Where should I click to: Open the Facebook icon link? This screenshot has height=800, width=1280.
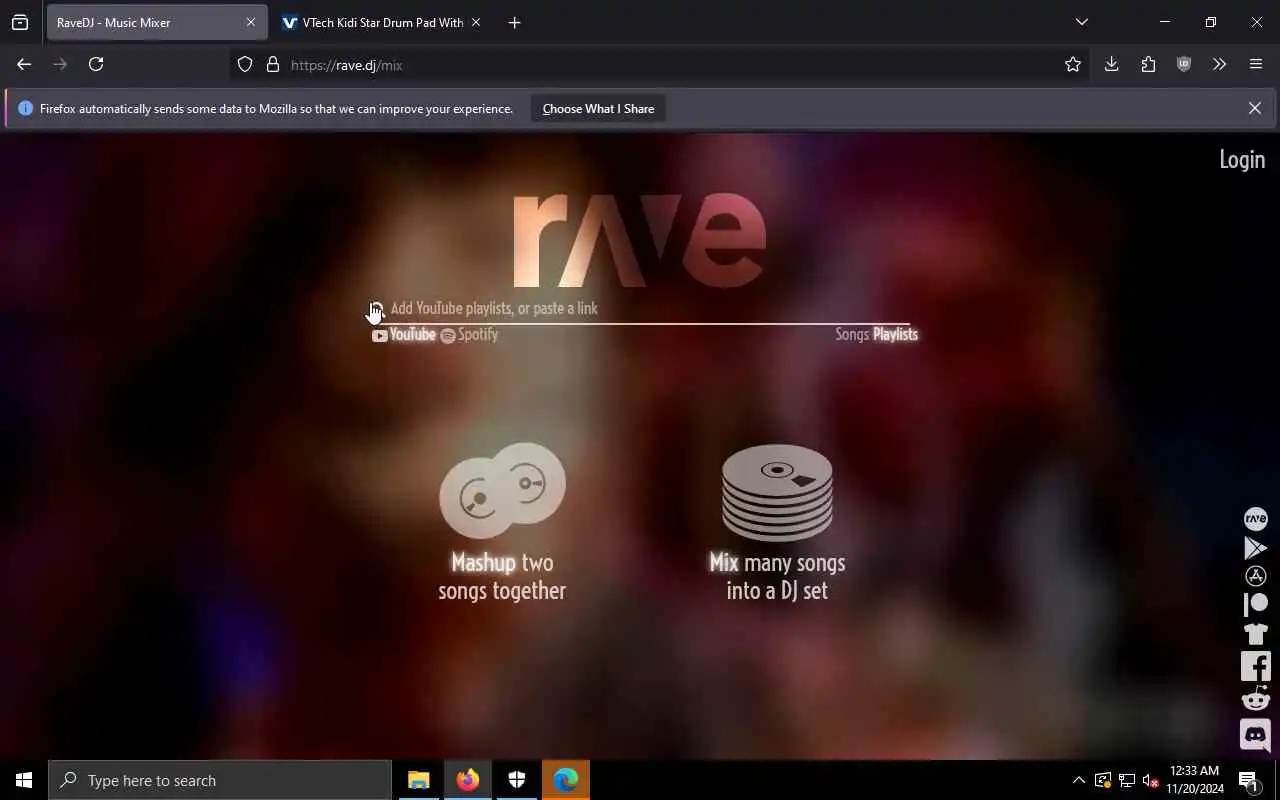[1255, 666]
